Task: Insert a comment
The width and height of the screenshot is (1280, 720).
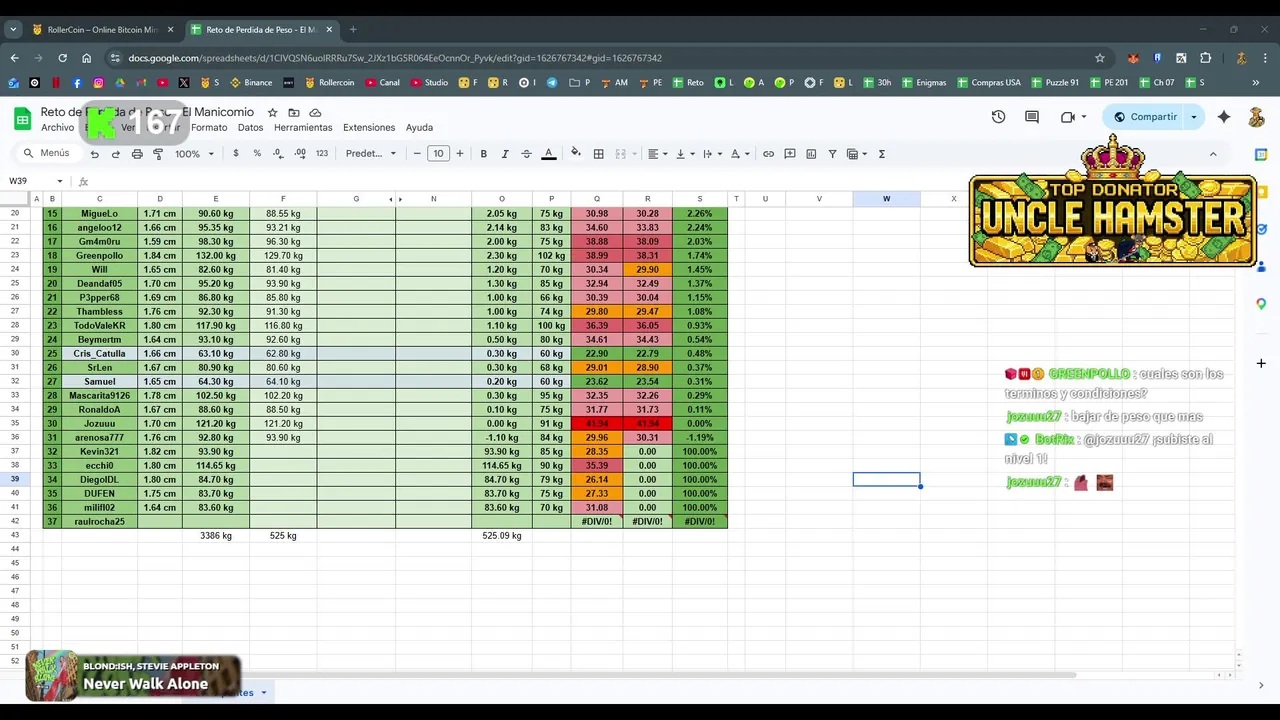Action: [x=790, y=154]
